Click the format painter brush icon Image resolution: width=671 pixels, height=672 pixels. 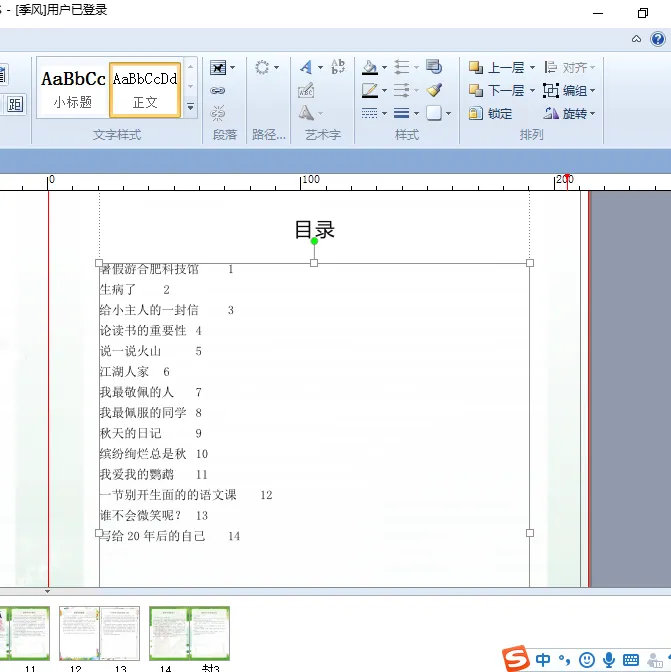[434, 90]
